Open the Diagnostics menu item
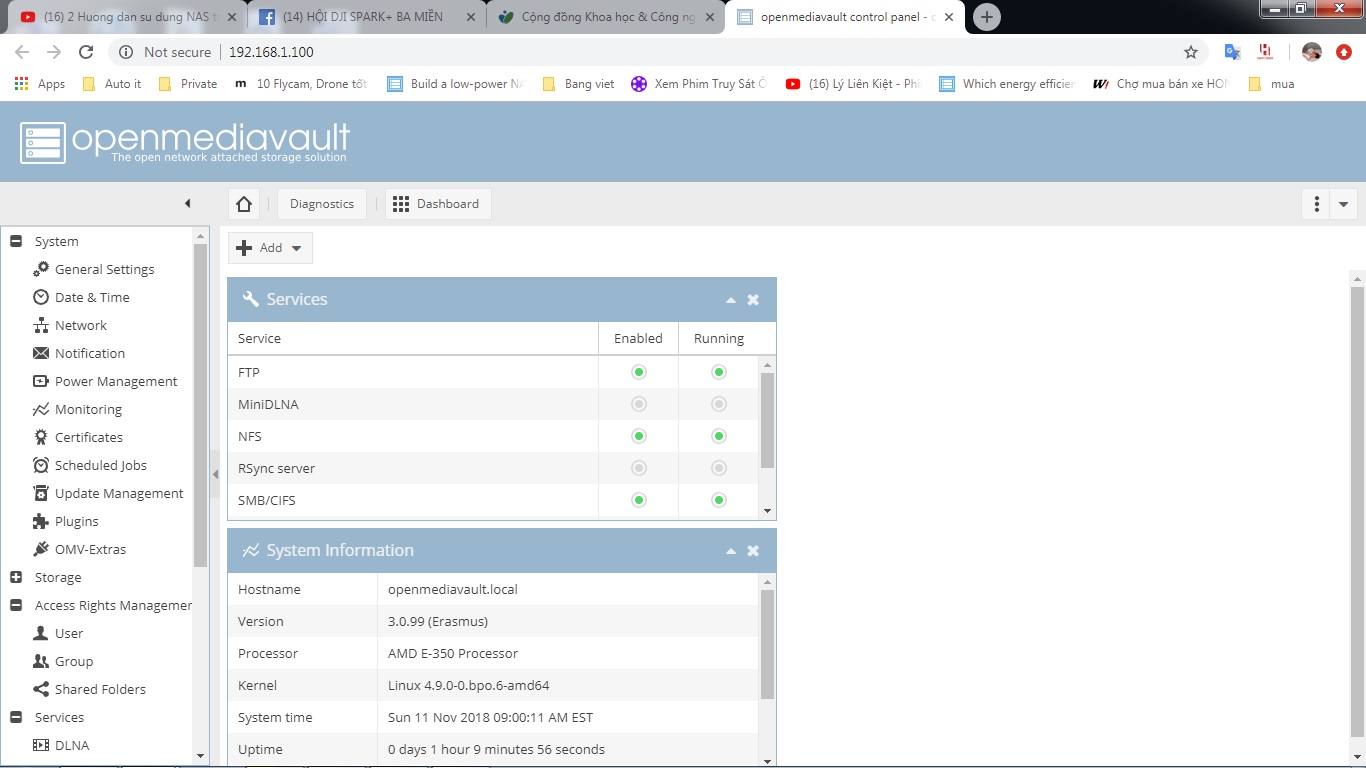The image size is (1366, 768). (322, 204)
